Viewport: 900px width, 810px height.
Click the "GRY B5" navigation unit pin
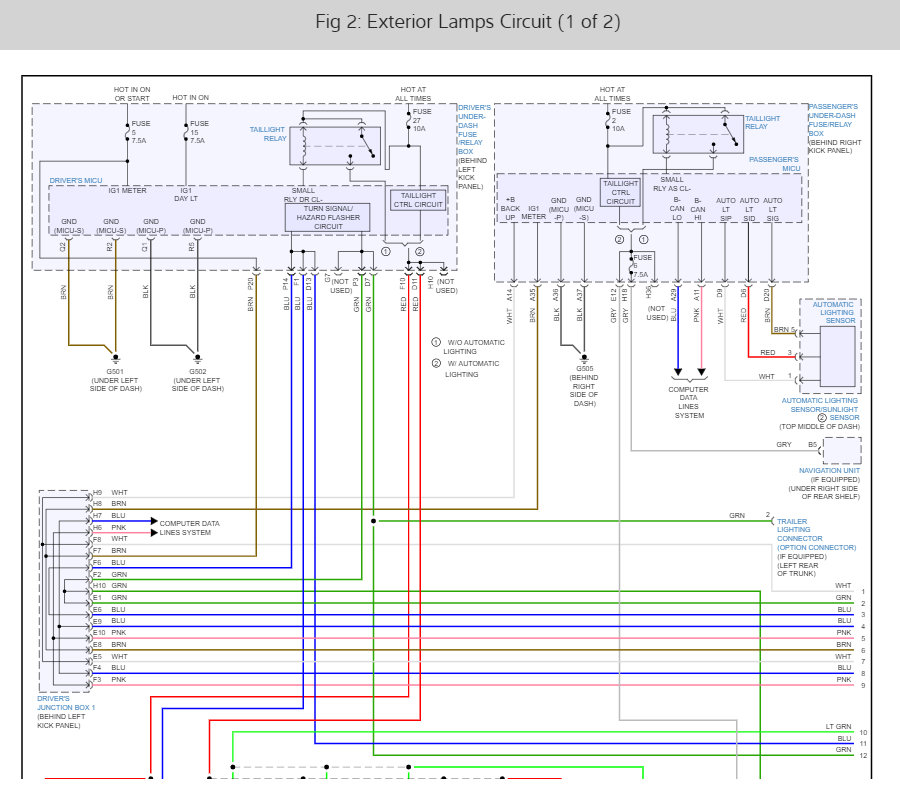(797, 444)
